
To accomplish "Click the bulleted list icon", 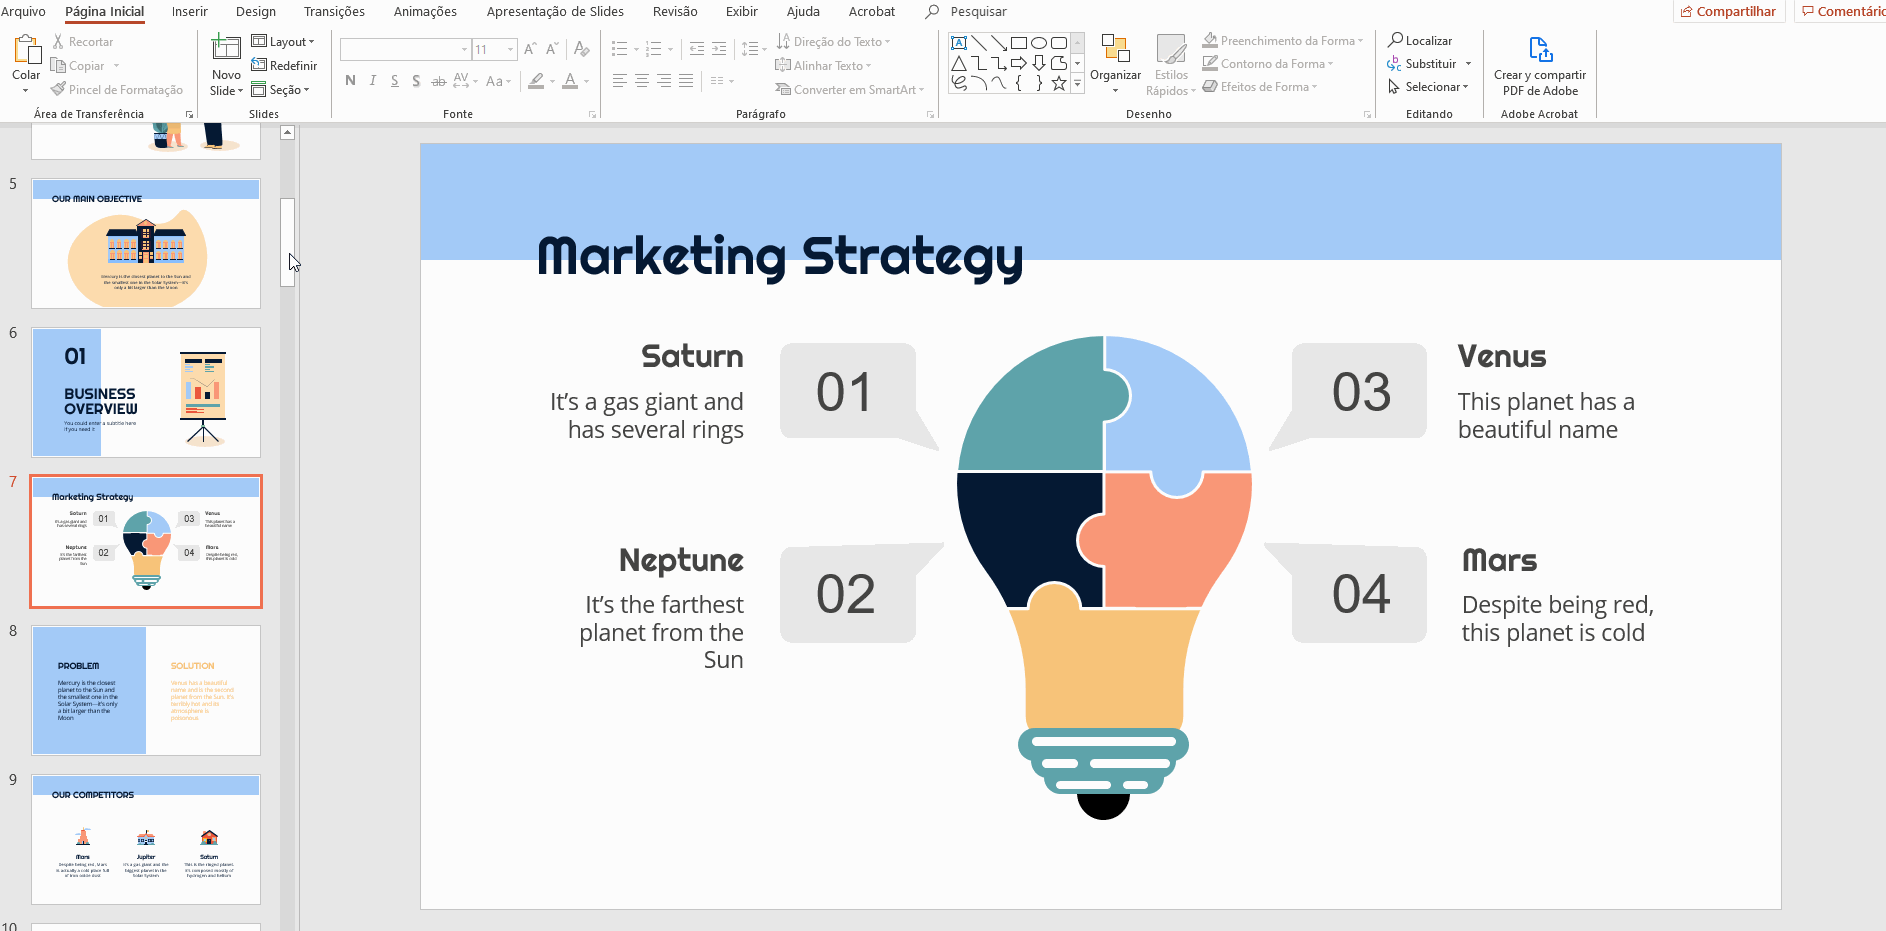I will 619,49.
